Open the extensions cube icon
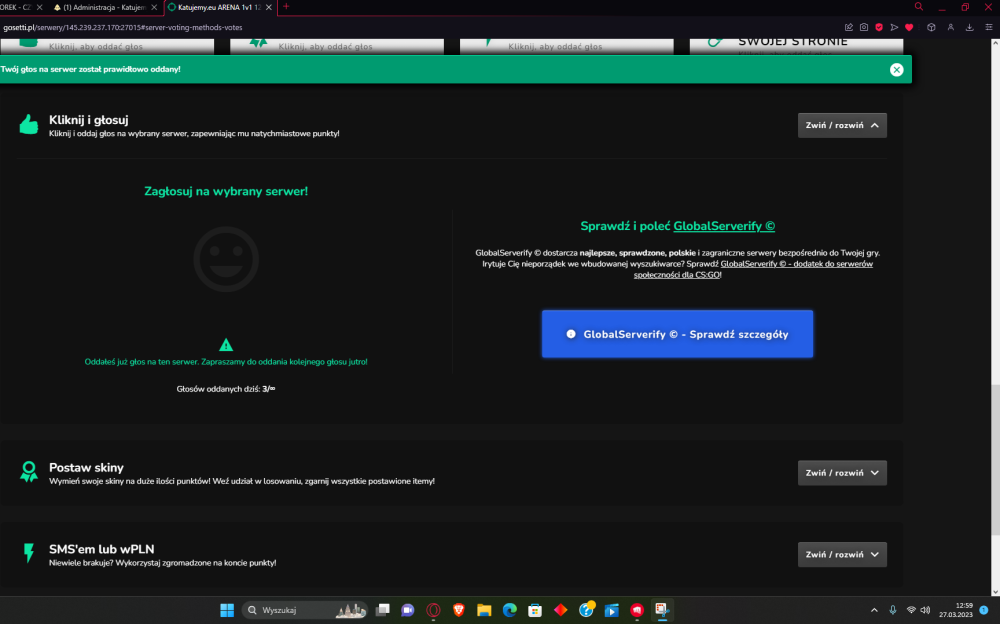 (x=931, y=27)
